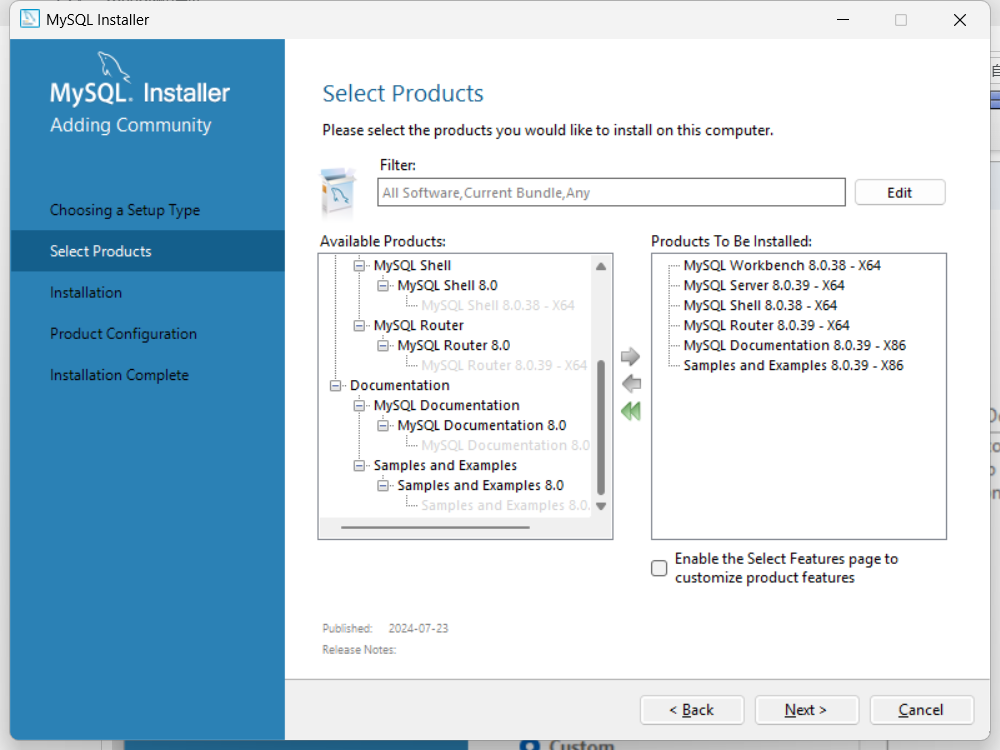1000x750 pixels.
Task: Click the scroll up arrow in Available Products
Action: [601, 267]
